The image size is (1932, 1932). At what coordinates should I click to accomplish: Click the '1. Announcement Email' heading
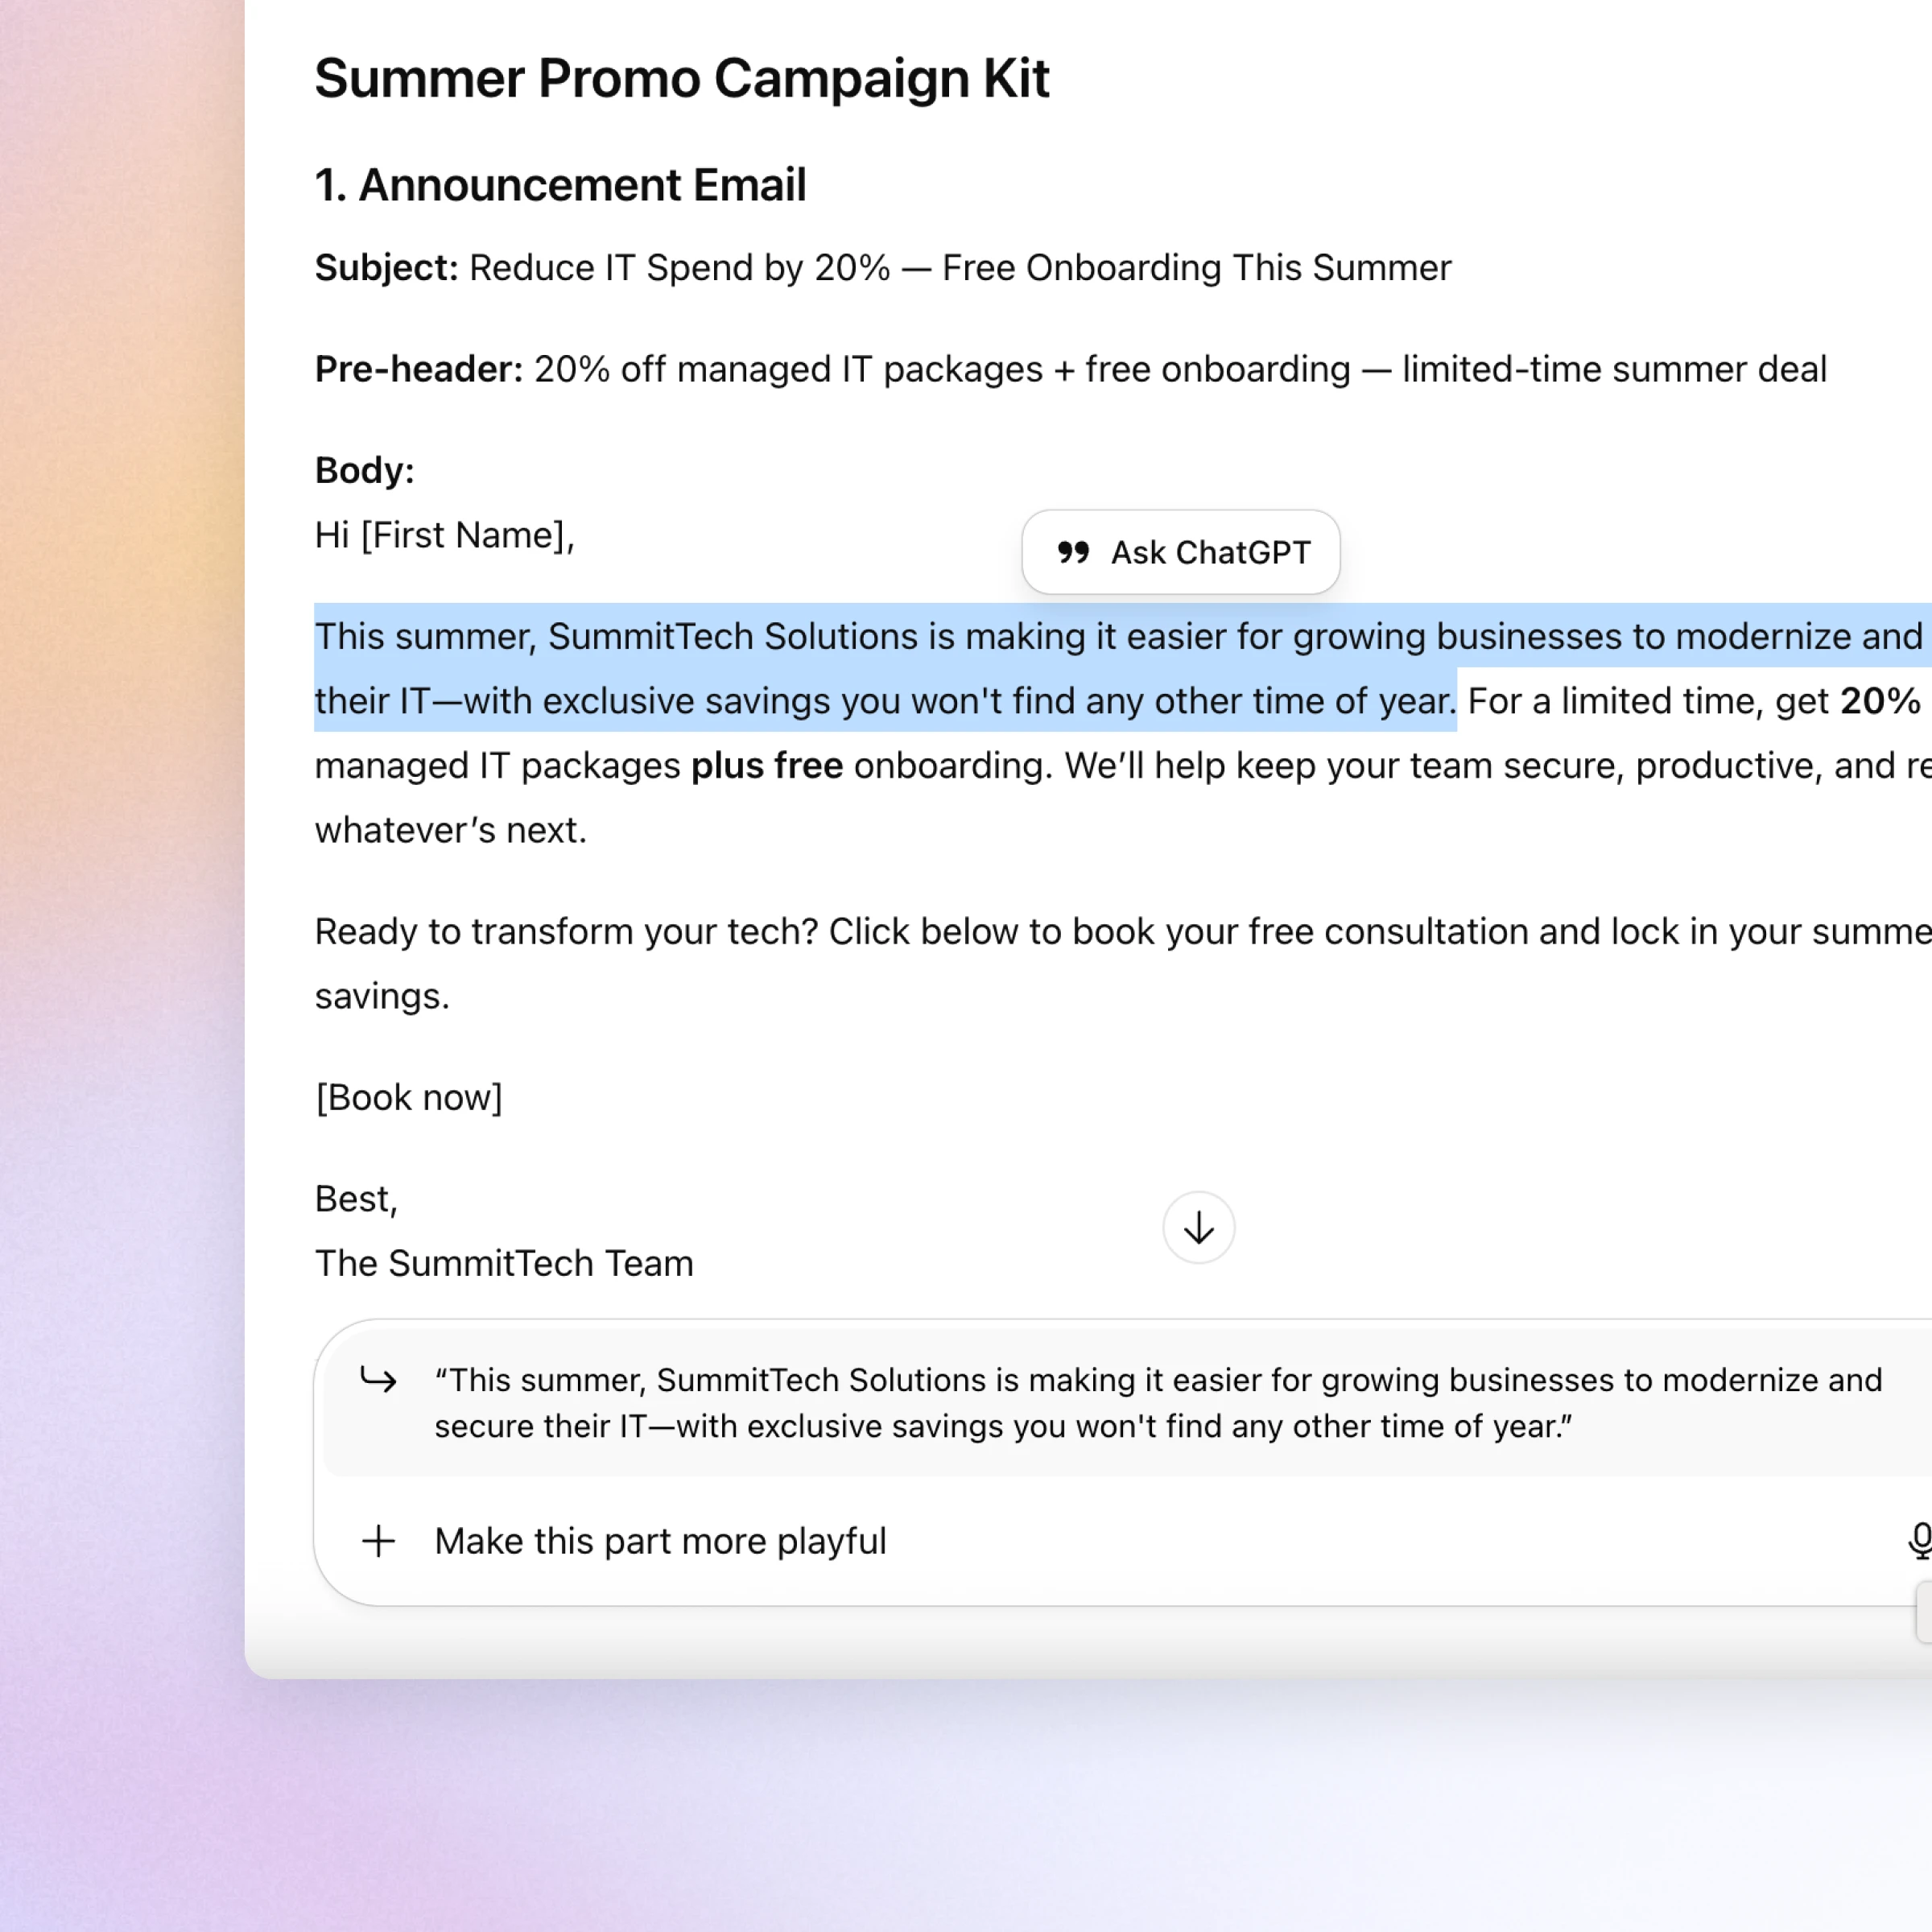pyautogui.click(x=560, y=185)
